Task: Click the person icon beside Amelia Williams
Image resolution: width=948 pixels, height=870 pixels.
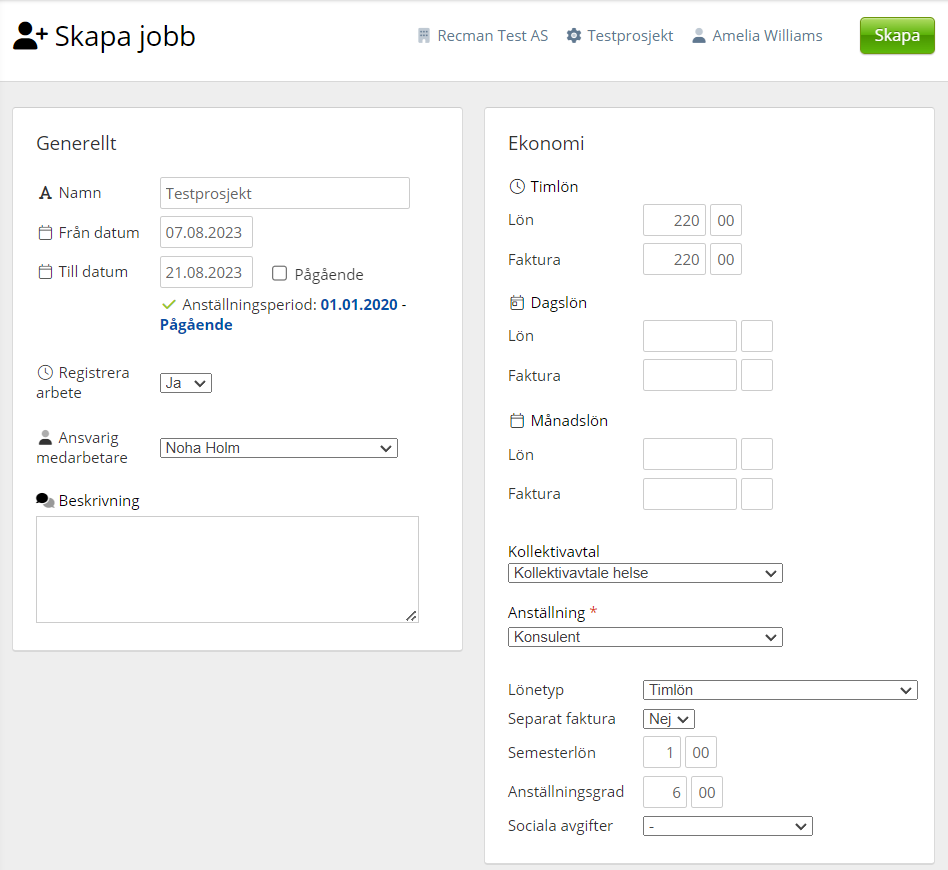Action: coord(699,36)
